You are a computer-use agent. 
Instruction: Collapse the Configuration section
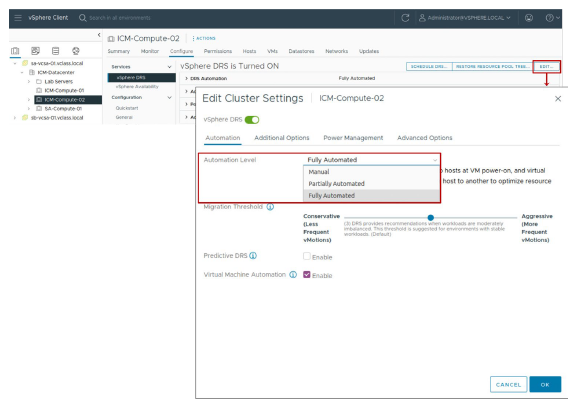pyautogui.click(x=169, y=97)
